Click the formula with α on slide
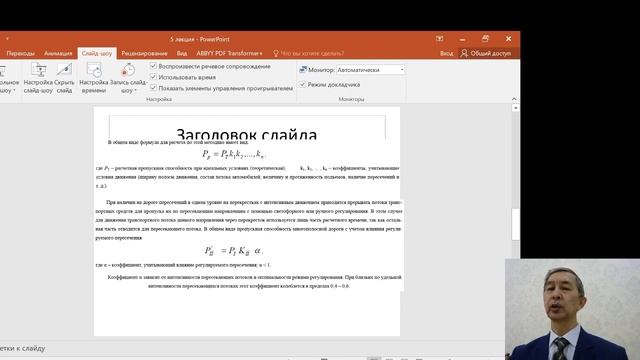The width and height of the screenshot is (640, 360). (233, 251)
